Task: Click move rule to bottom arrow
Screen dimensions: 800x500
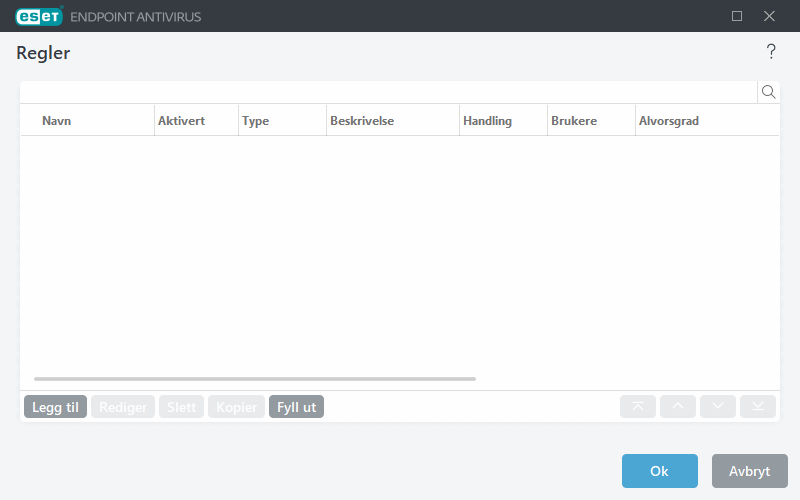Action: coord(758,406)
